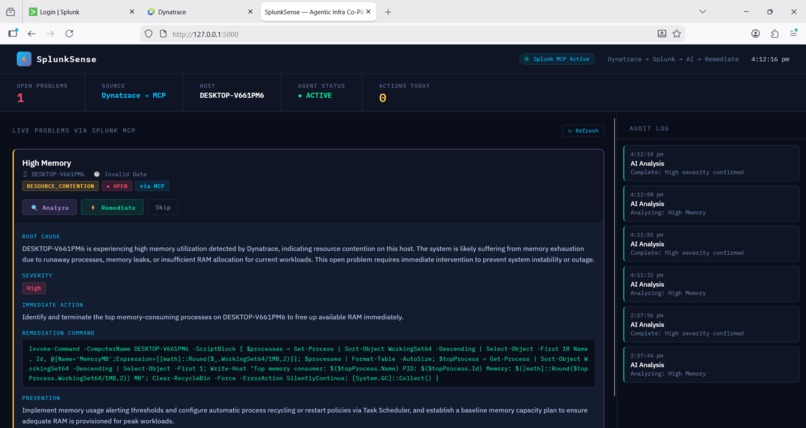
Task: Open the Firefox account icon
Action: tap(755, 34)
